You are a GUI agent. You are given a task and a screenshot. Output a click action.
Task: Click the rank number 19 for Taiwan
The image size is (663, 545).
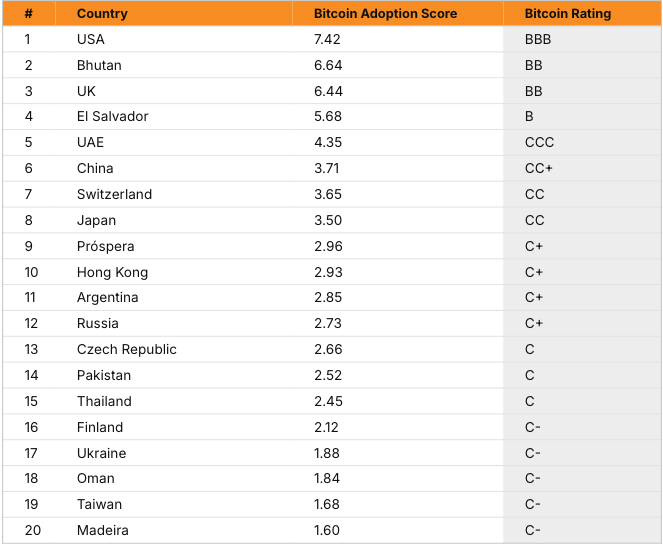coord(31,504)
